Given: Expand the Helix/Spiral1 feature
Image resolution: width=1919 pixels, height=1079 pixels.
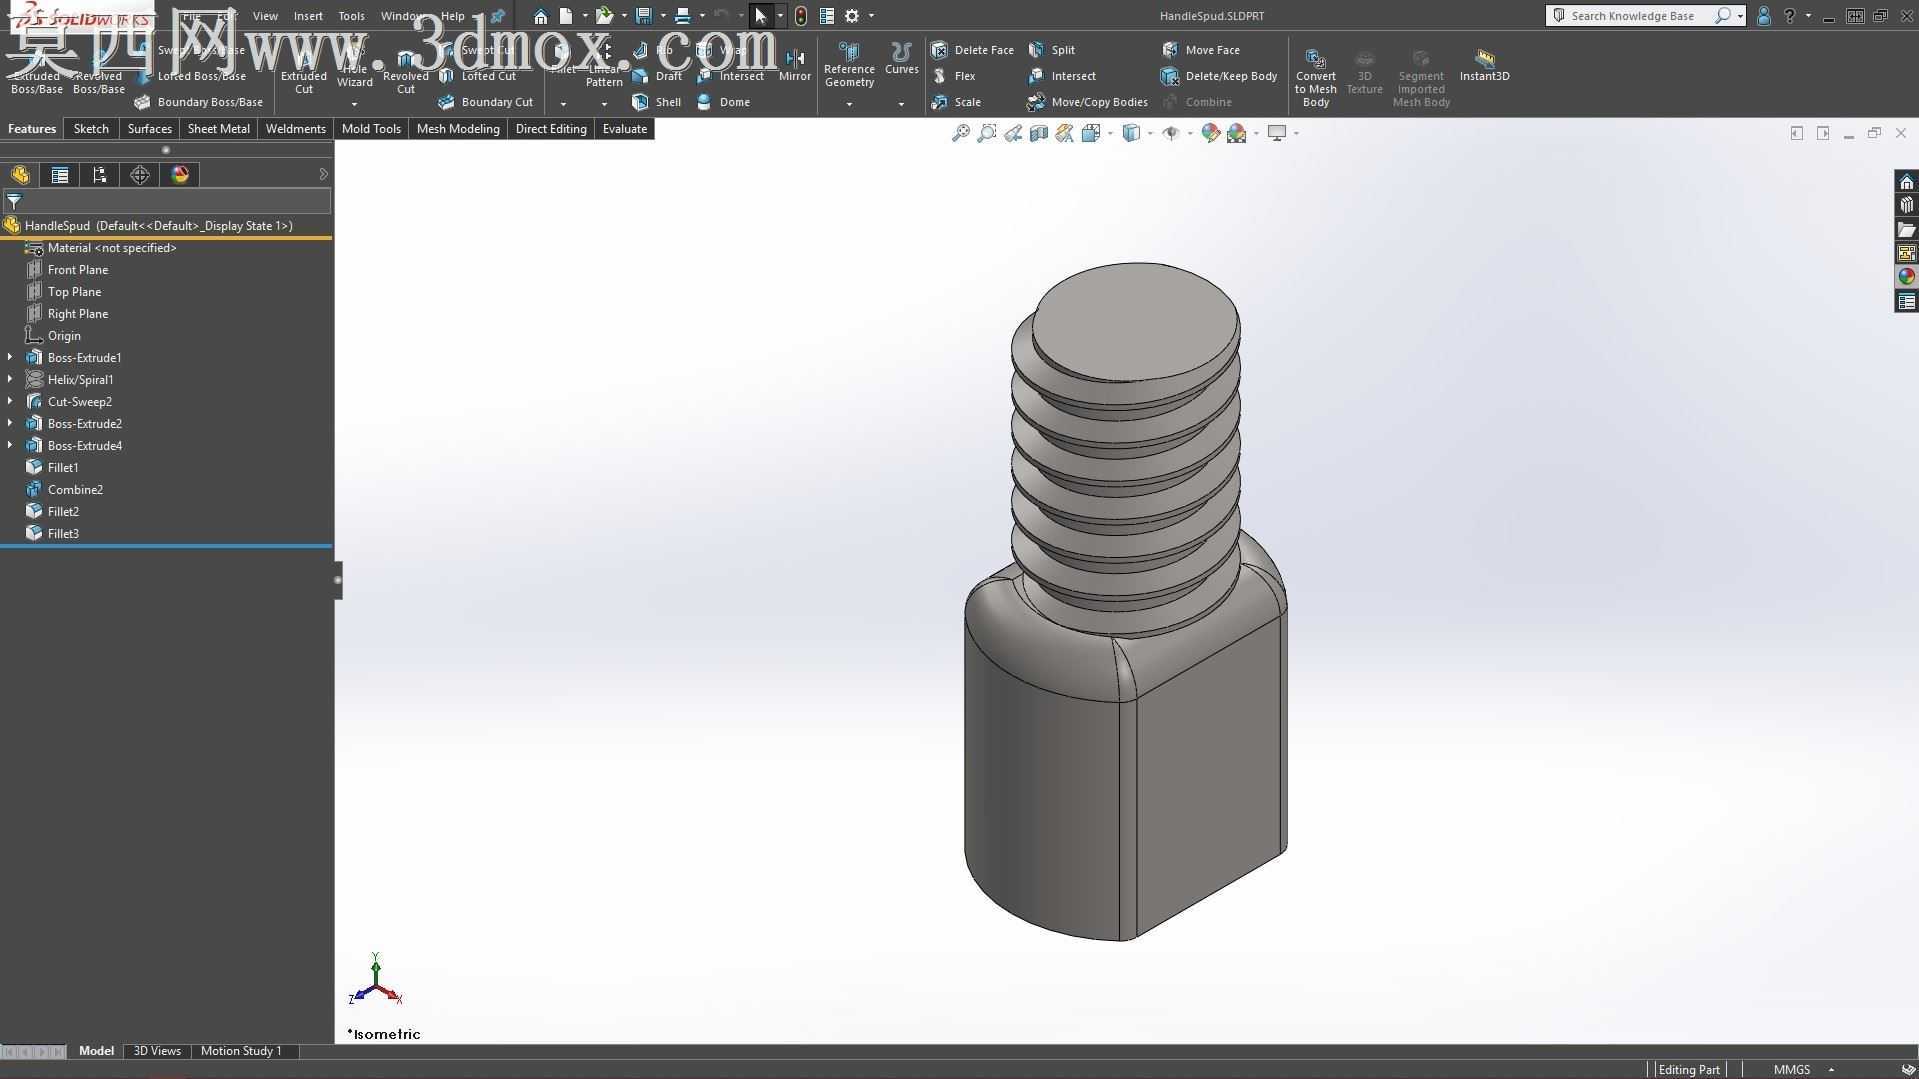Looking at the screenshot, I should click(10, 379).
